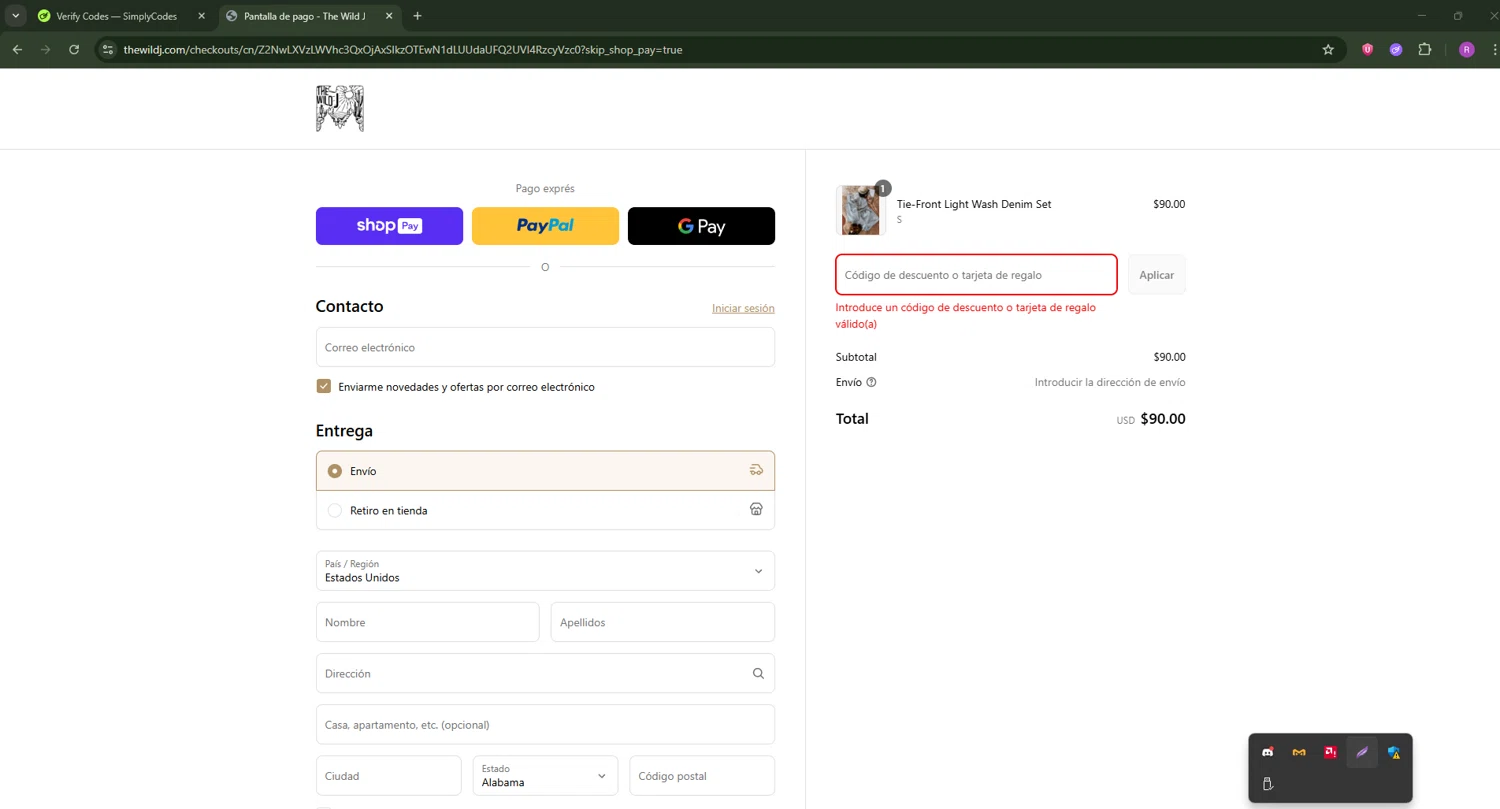Click the store pickup shop icon
This screenshot has height=809, width=1500.
click(x=756, y=509)
